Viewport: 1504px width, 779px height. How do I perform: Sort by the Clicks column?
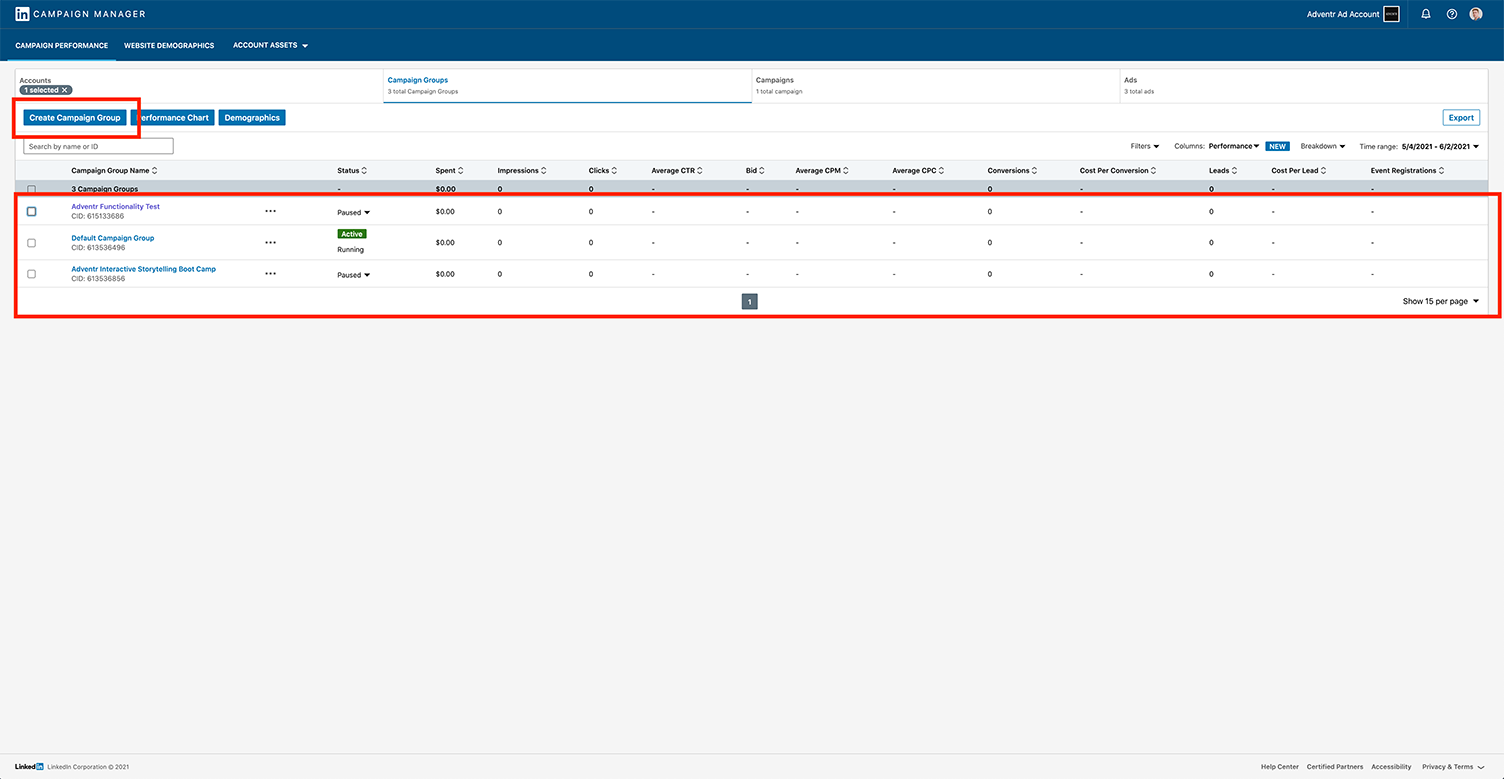(603, 171)
